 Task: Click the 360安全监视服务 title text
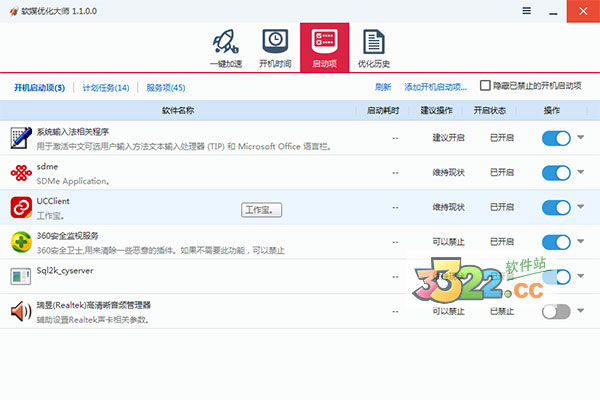point(68,236)
